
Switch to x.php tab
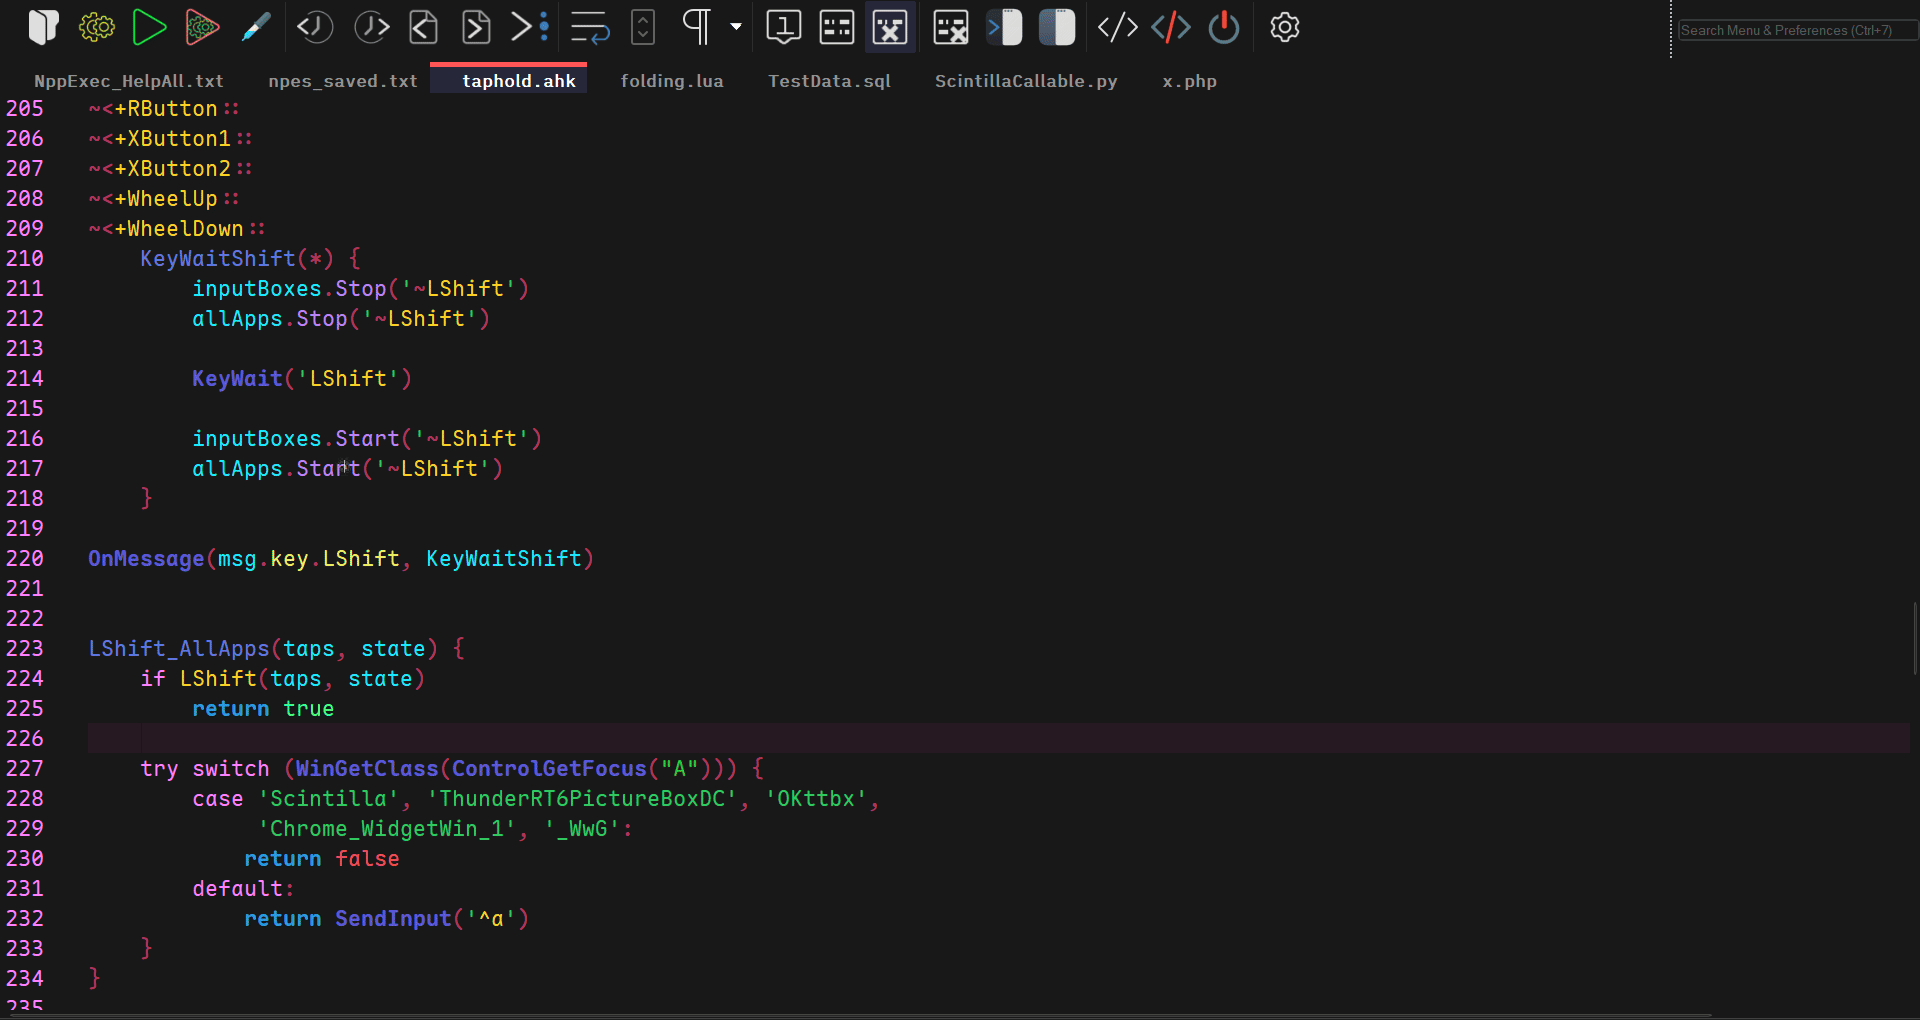click(1189, 81)
